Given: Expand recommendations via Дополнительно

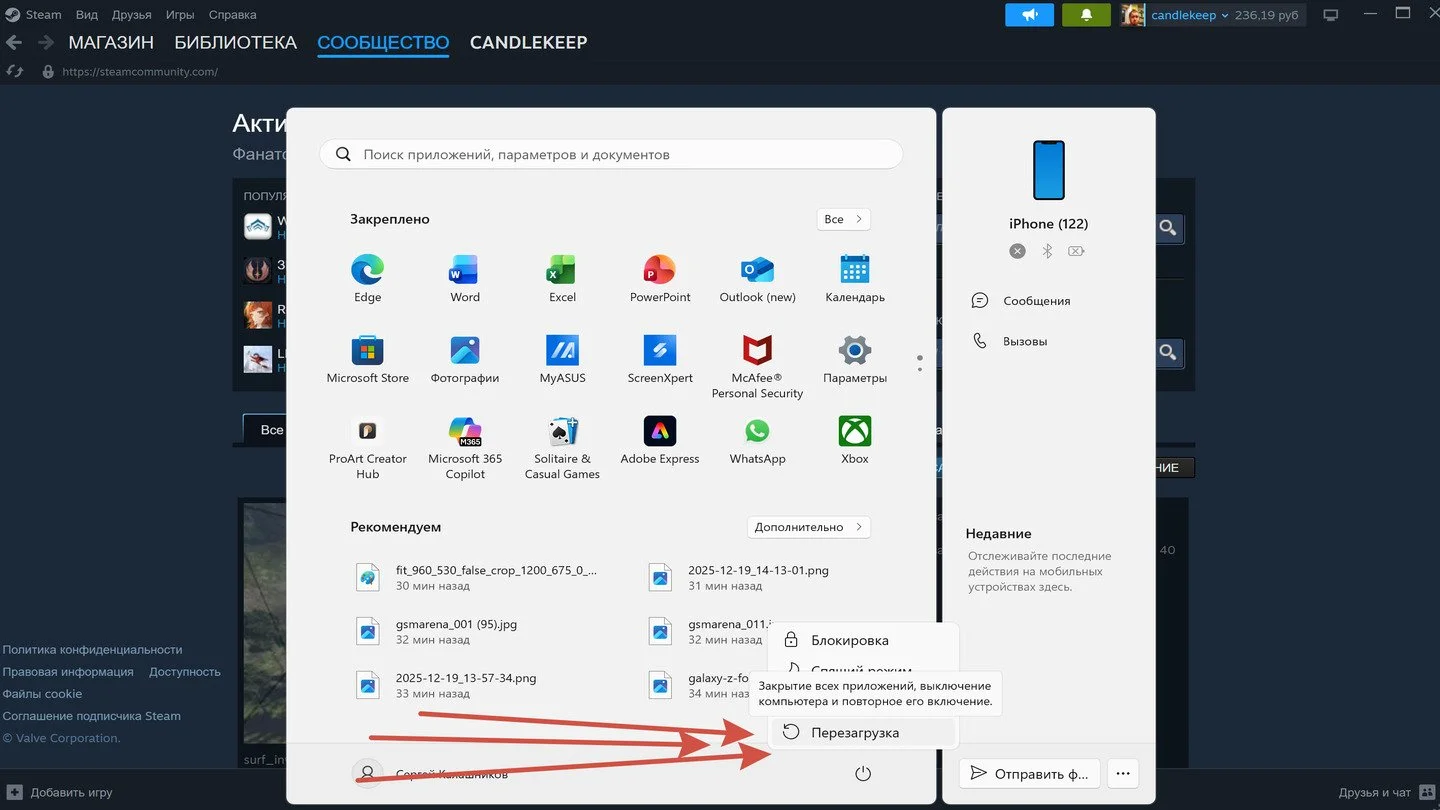Looking at the screenshot, I should [808, 527].
